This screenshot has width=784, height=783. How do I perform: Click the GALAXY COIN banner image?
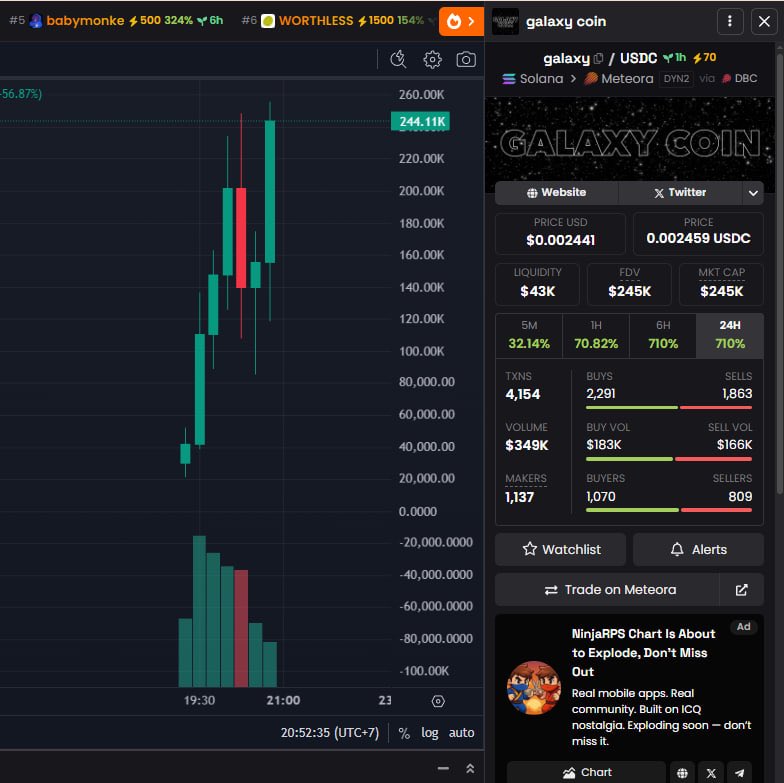(x=630, y=139)
